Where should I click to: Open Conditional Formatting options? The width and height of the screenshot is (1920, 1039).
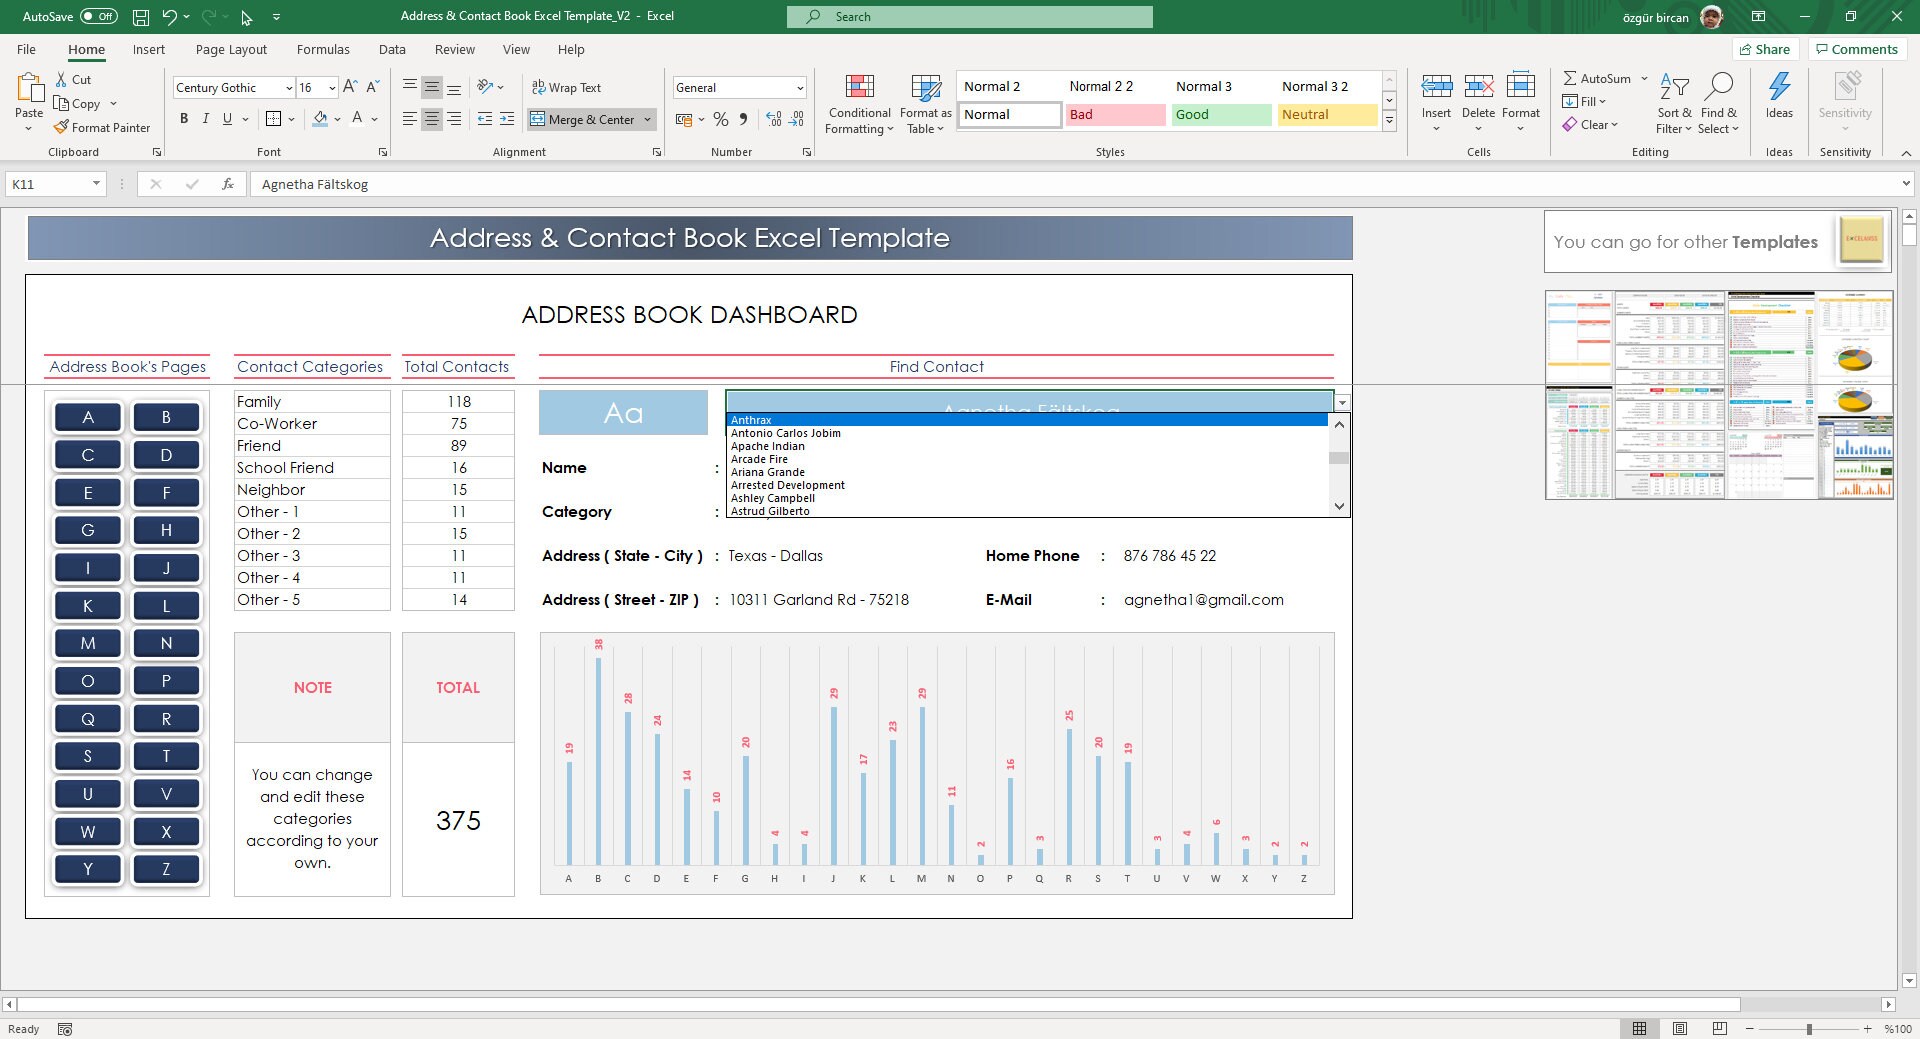point(858,104)
